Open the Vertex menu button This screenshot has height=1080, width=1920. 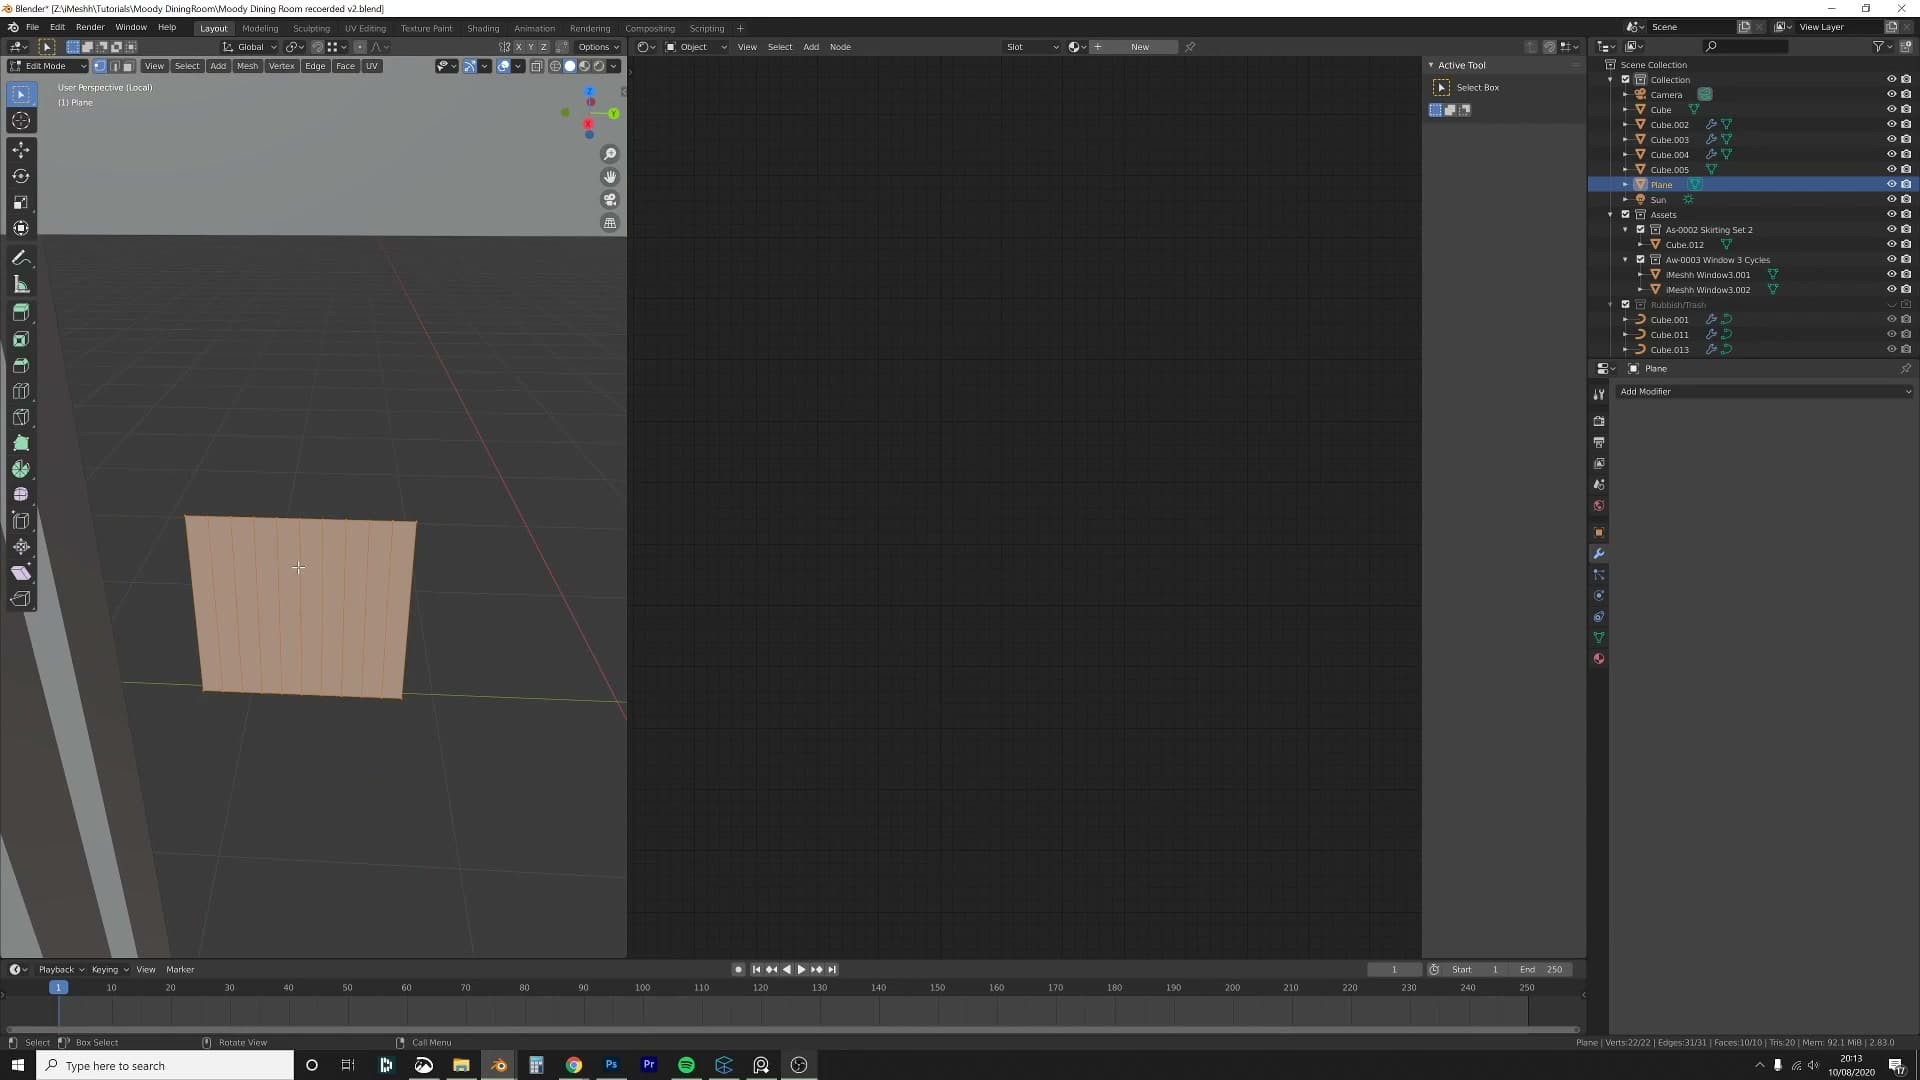pyautogui.click(x=282, y=66)
